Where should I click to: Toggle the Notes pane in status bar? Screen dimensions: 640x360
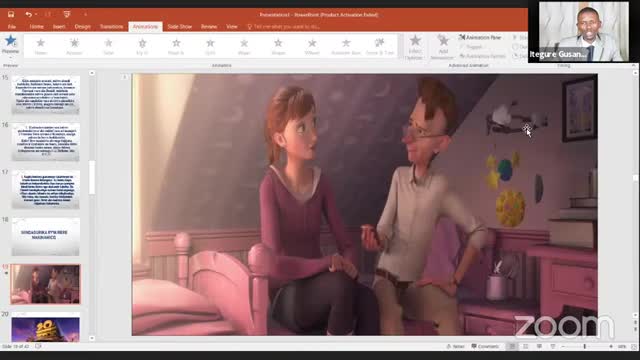click(x=456, y=346)
